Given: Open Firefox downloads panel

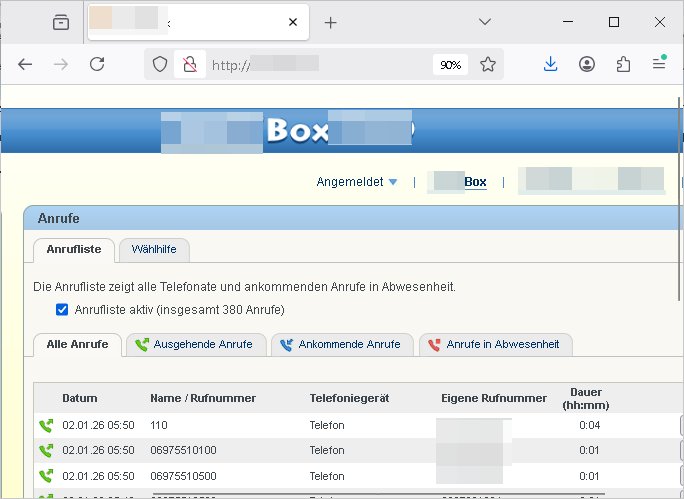Looking at the screenshot, I should pos(550,64).
